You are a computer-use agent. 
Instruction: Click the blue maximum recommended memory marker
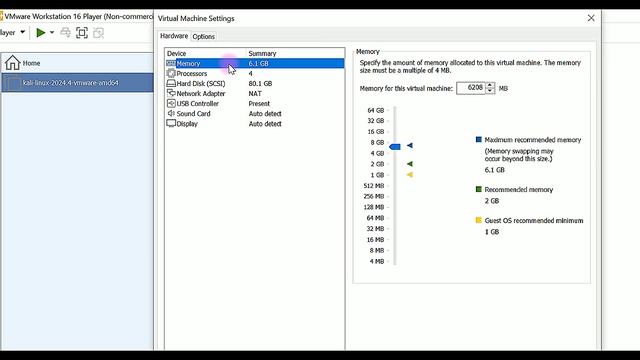[410, 145]
